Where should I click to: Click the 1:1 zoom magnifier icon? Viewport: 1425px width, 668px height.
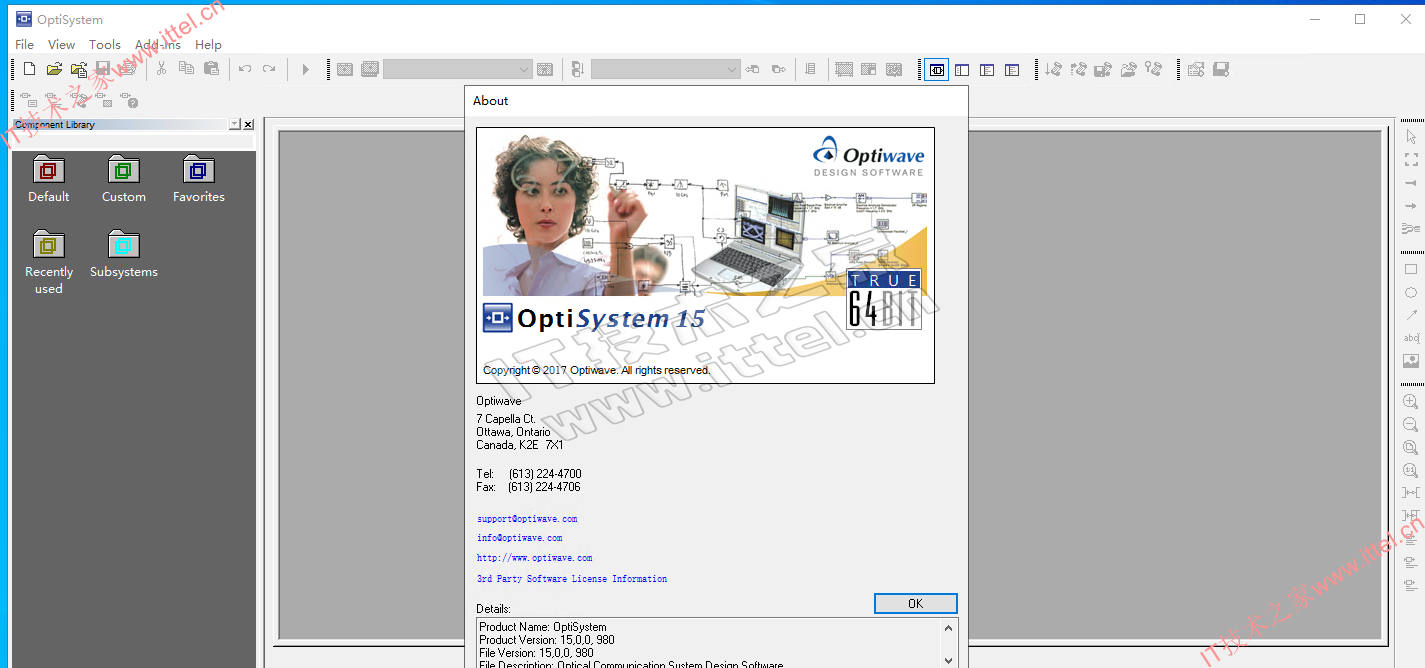click(1411, 470)
